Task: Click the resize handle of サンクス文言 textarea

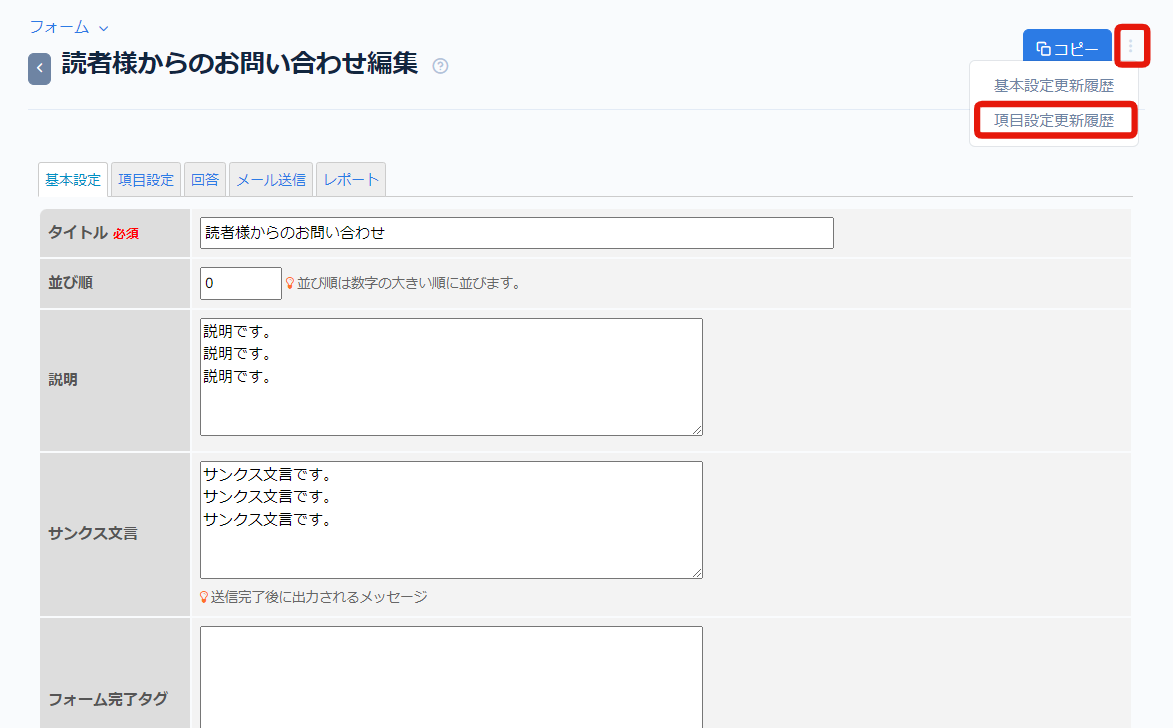Action: pyautogui.click(x=696, y=572)
